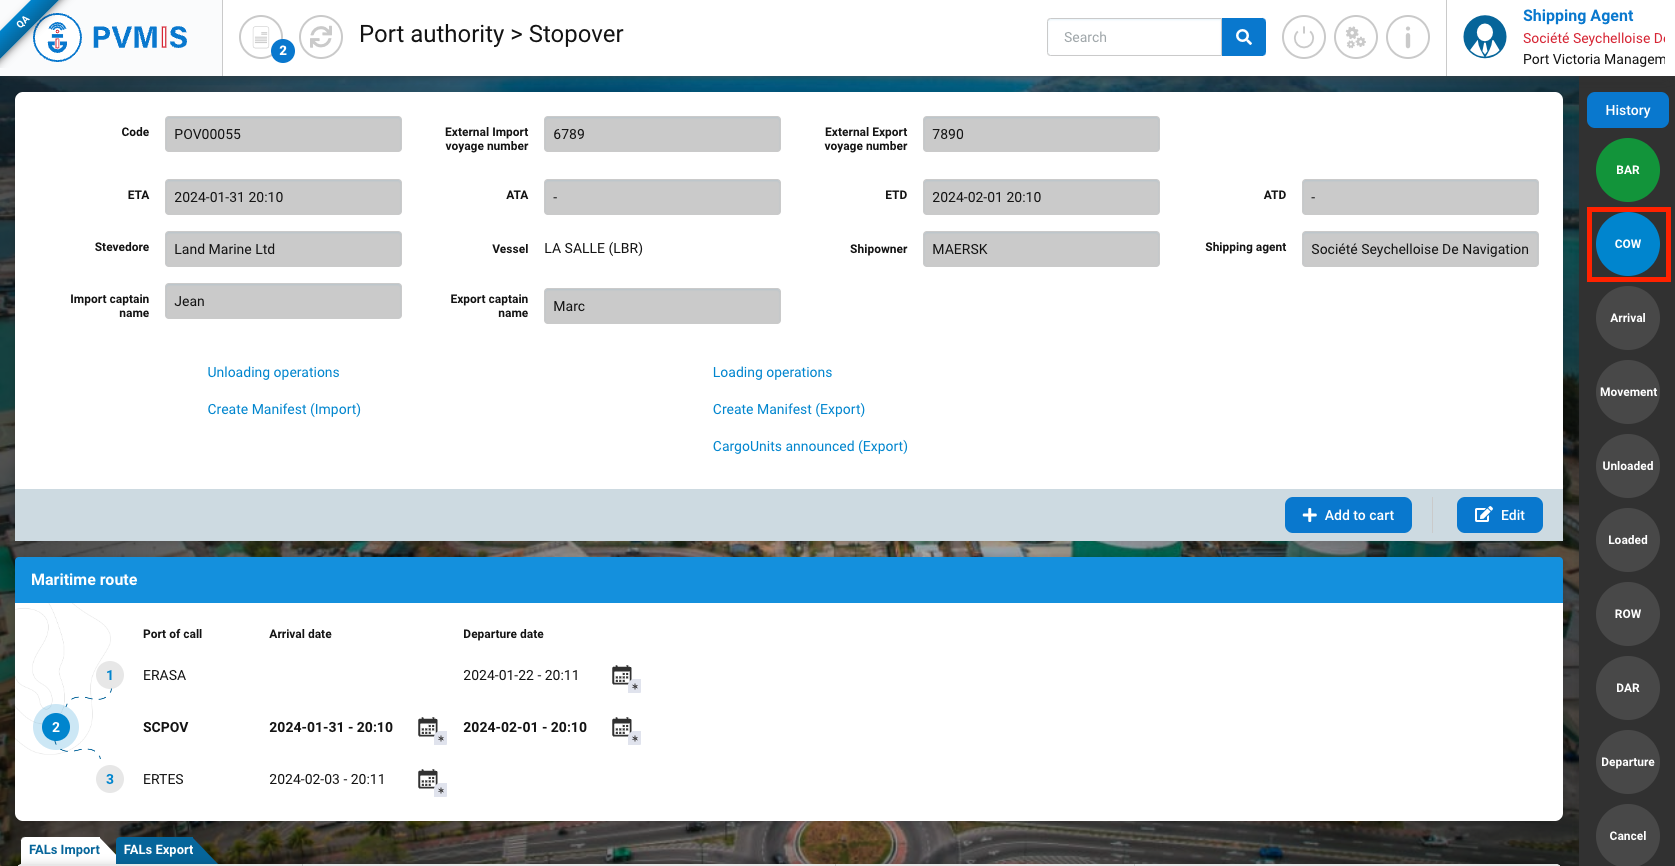The height and width of the screenshot is (866, 1675).
Task: Open calendar for SCPOV arrival date
Action: tap(429, 729)
